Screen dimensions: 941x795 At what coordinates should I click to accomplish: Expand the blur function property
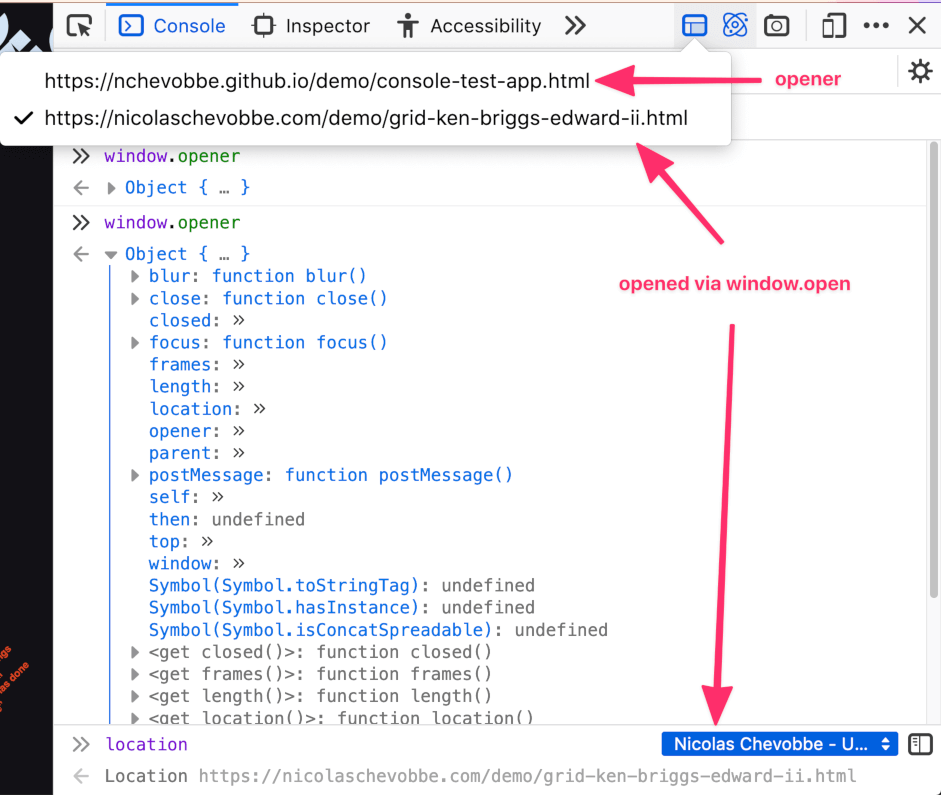tap(135, 276)
